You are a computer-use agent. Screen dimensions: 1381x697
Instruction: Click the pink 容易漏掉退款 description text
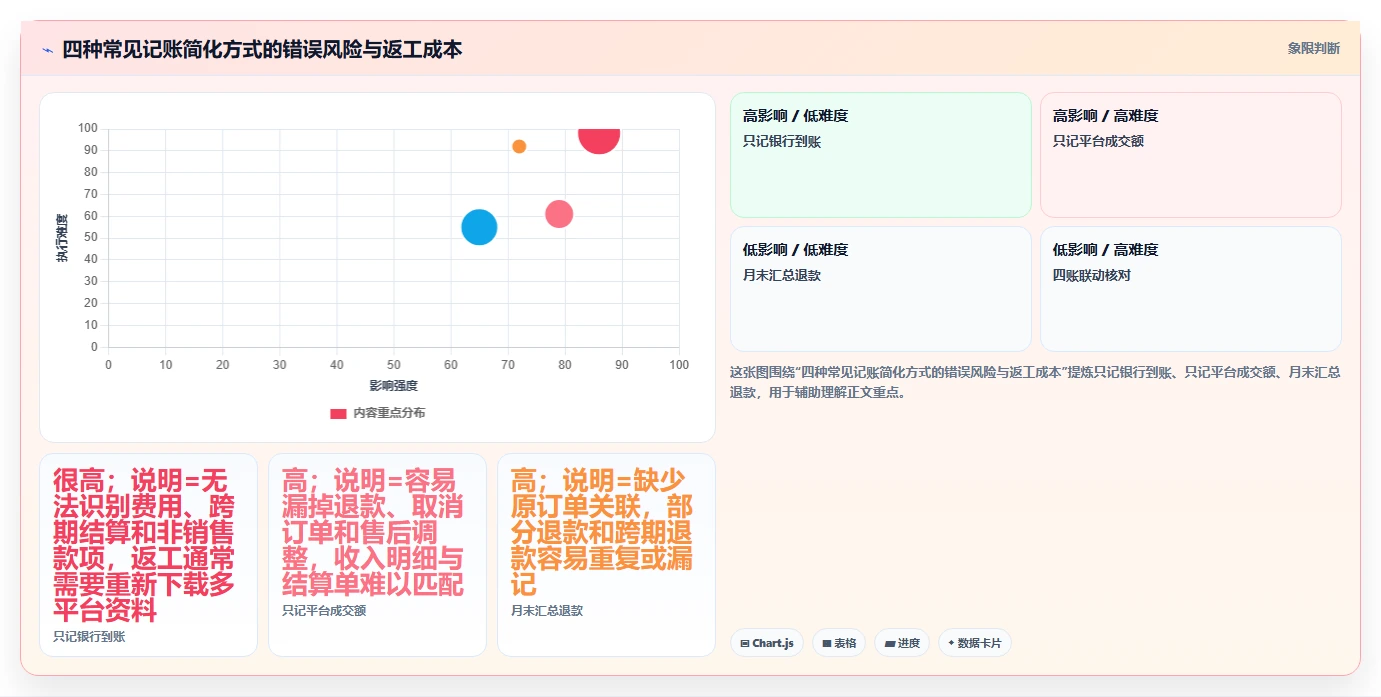pyautogui.click(x=373, y=532)
